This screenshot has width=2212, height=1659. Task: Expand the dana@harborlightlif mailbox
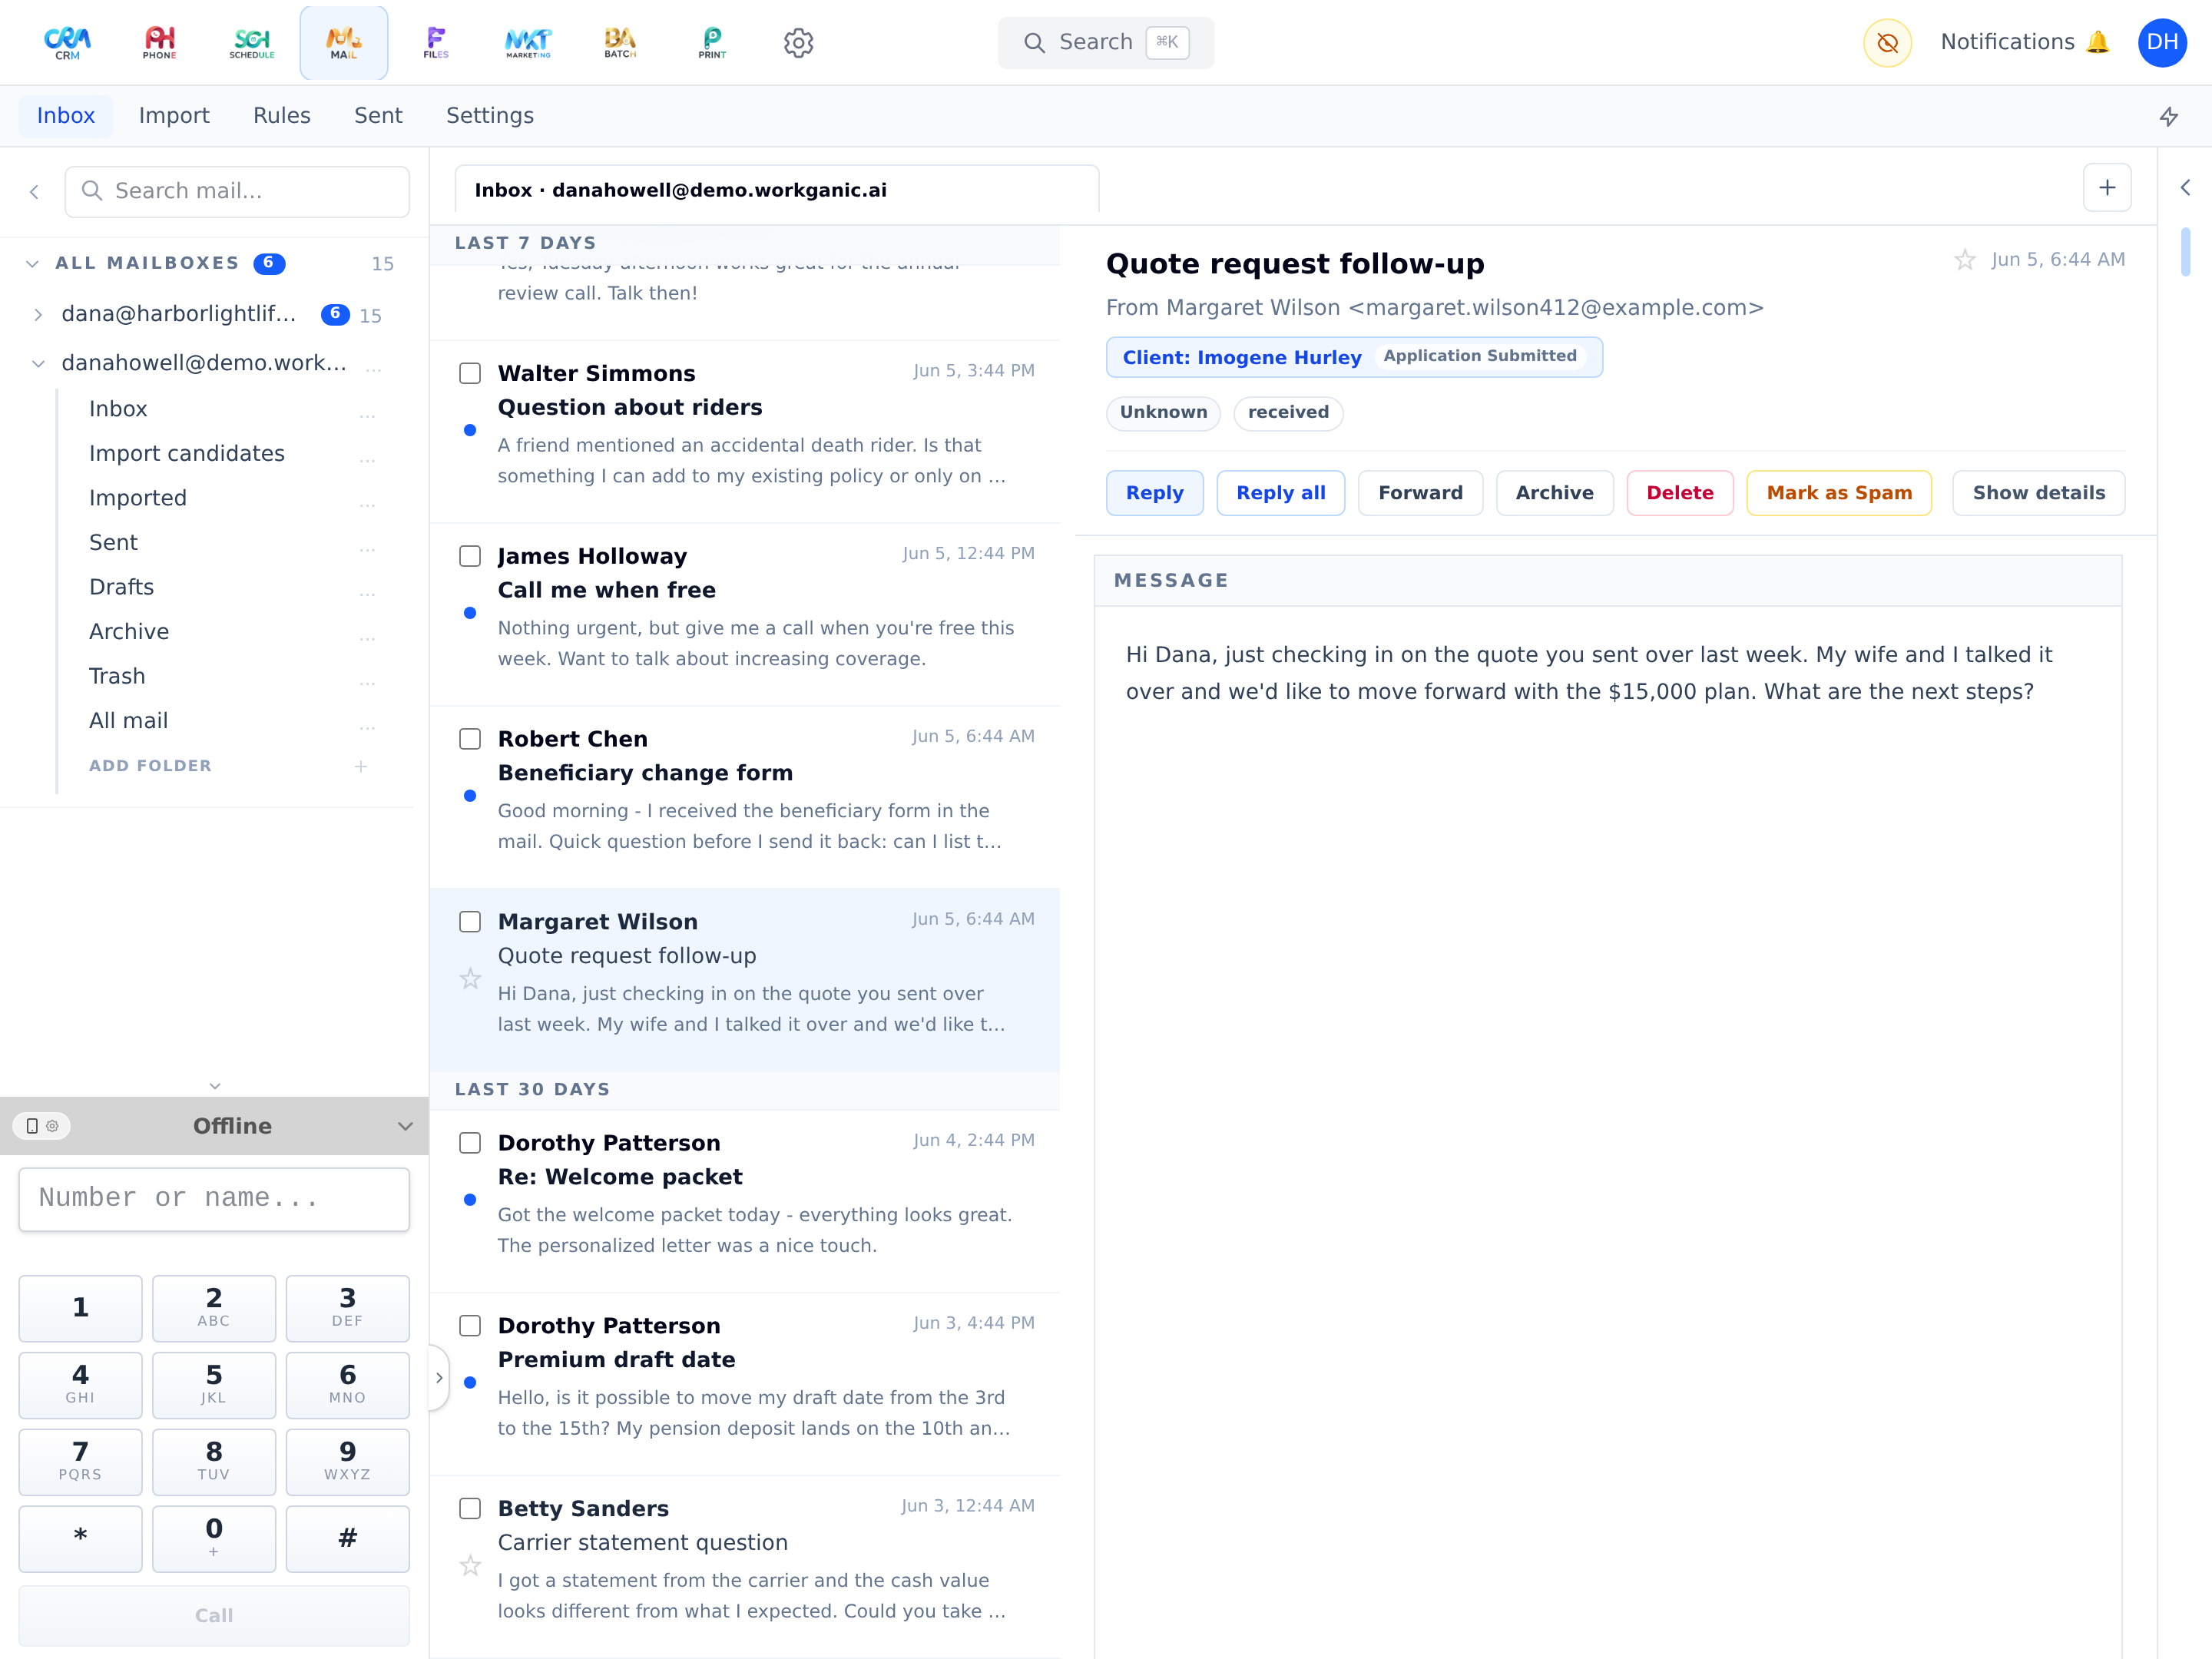click(x=38, y=315)
